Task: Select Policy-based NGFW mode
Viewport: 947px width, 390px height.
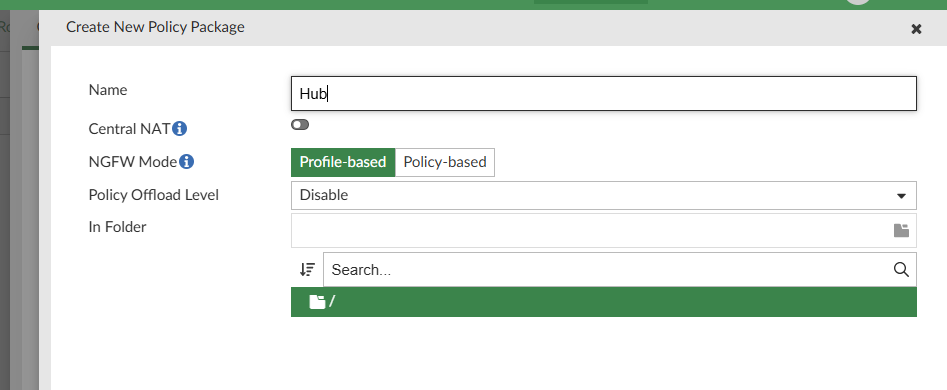Action: tap(445, 162)
